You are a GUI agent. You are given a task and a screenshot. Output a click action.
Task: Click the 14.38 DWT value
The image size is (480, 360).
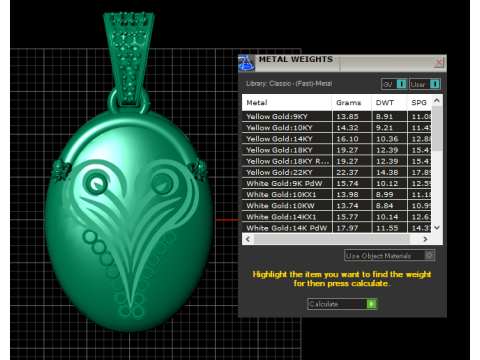(387, 172)
